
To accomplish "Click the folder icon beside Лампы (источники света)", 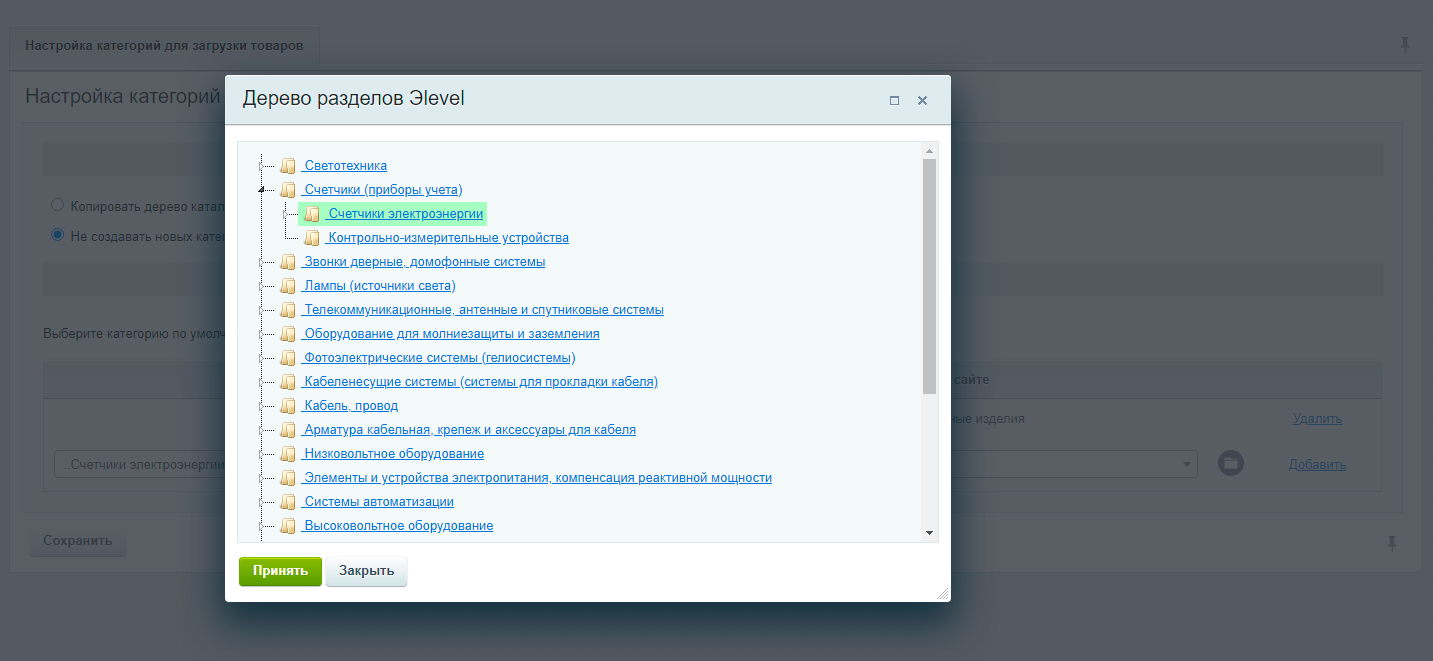I will tap(288, 286).
